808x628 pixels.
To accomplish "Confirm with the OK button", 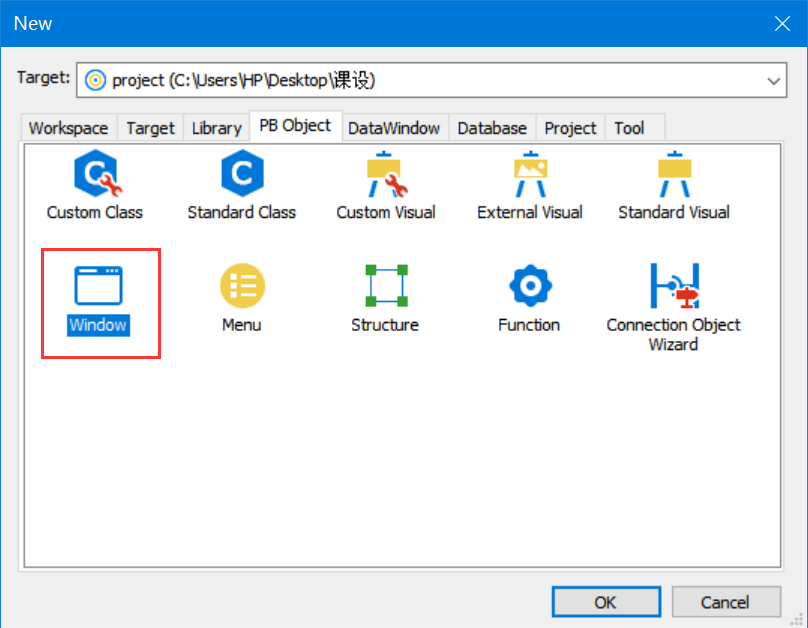I will pyautogui.click(x=606, y=601).
